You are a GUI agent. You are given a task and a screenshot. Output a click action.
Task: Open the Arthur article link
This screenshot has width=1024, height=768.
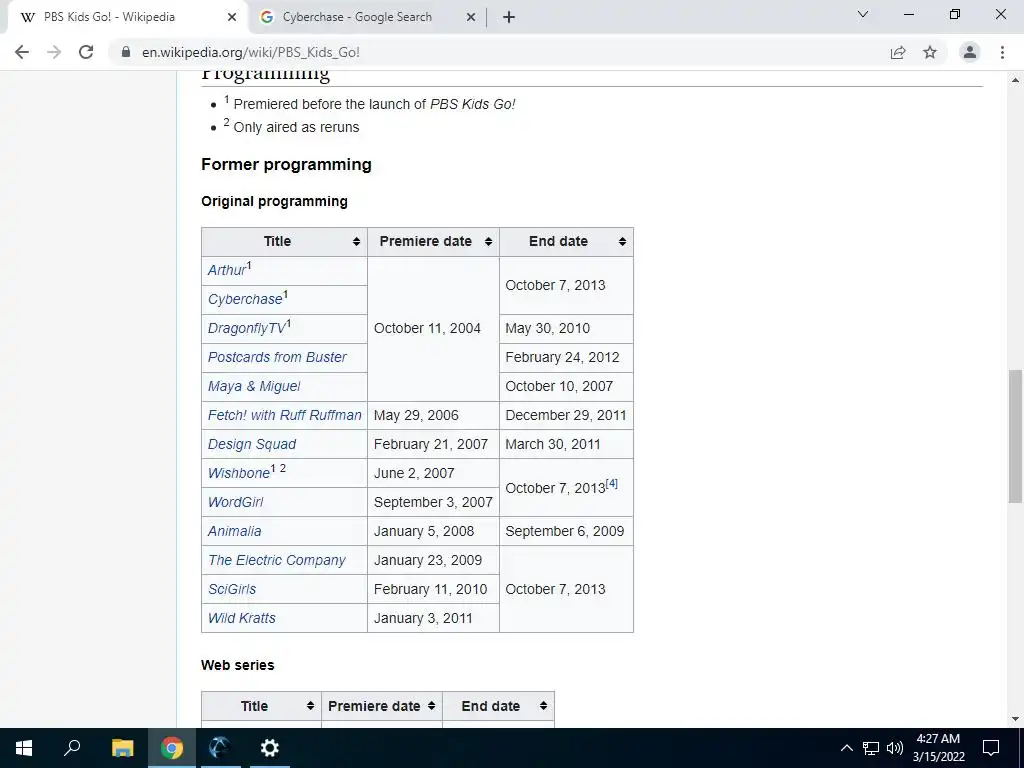click(x=227, y=270)
